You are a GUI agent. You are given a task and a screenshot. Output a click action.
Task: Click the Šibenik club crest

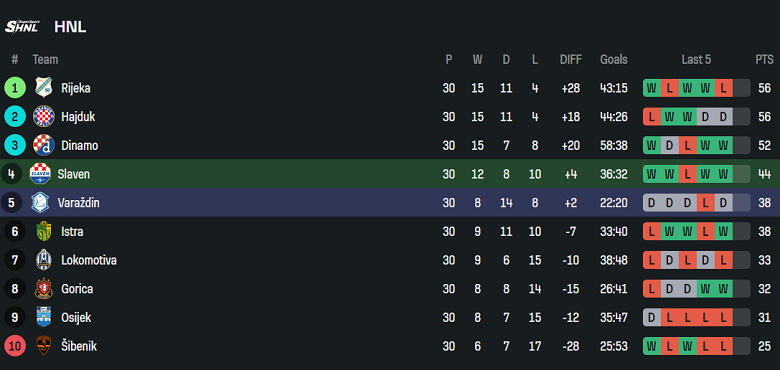click(x=44, y=346)
